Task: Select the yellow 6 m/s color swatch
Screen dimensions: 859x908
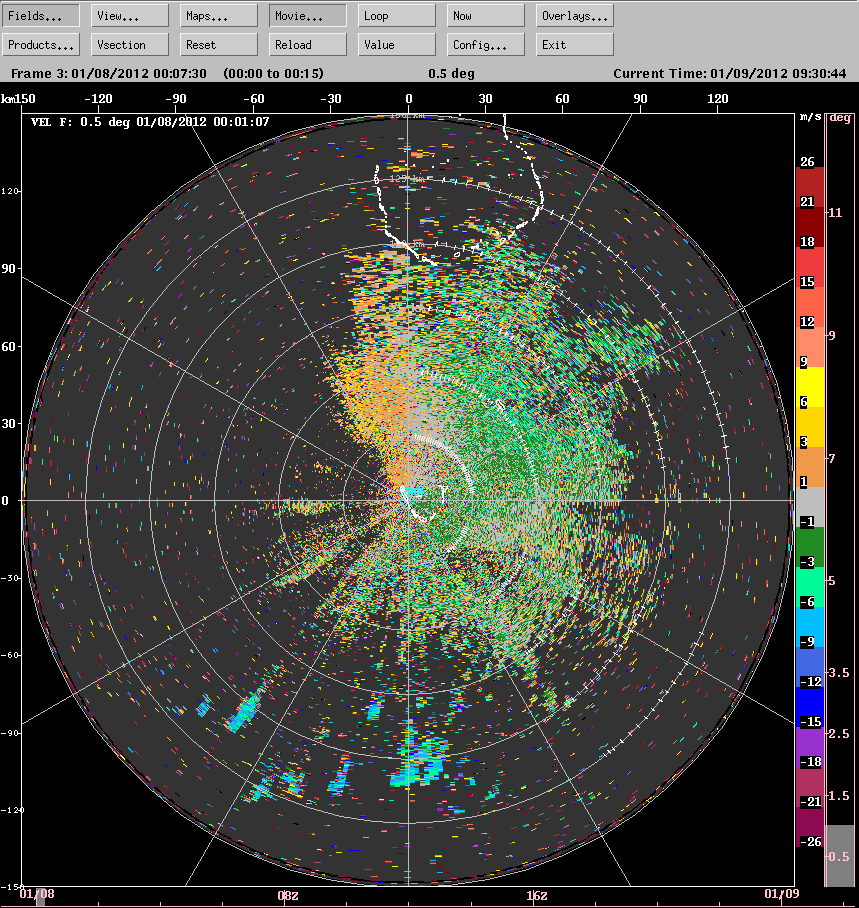Action: [x=810, y=387]
